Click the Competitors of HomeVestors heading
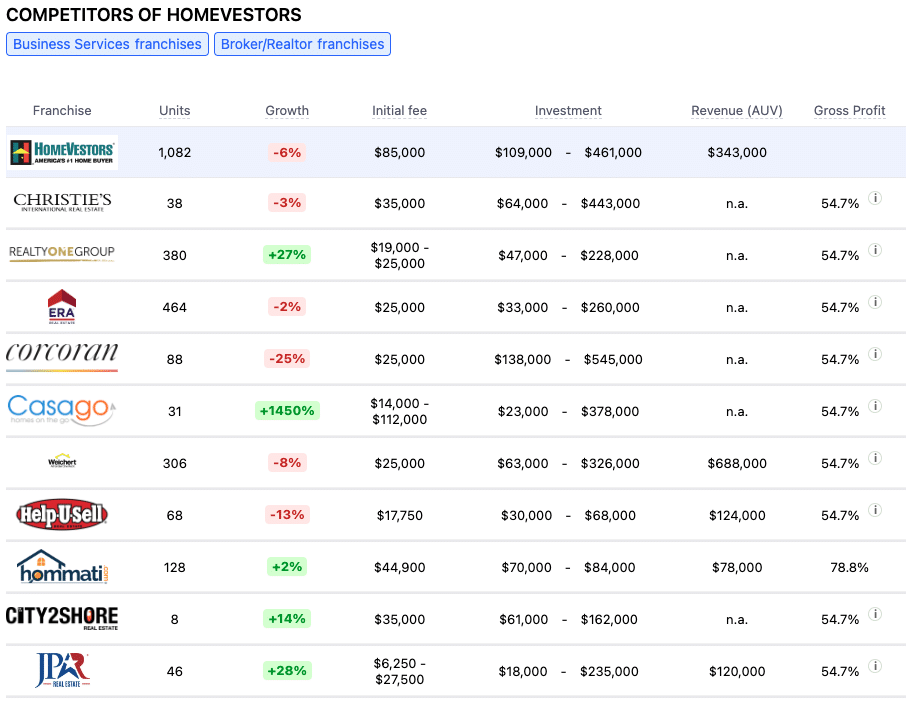The height and width of the screenshot is (711, 910). click(x=154, y=15)
